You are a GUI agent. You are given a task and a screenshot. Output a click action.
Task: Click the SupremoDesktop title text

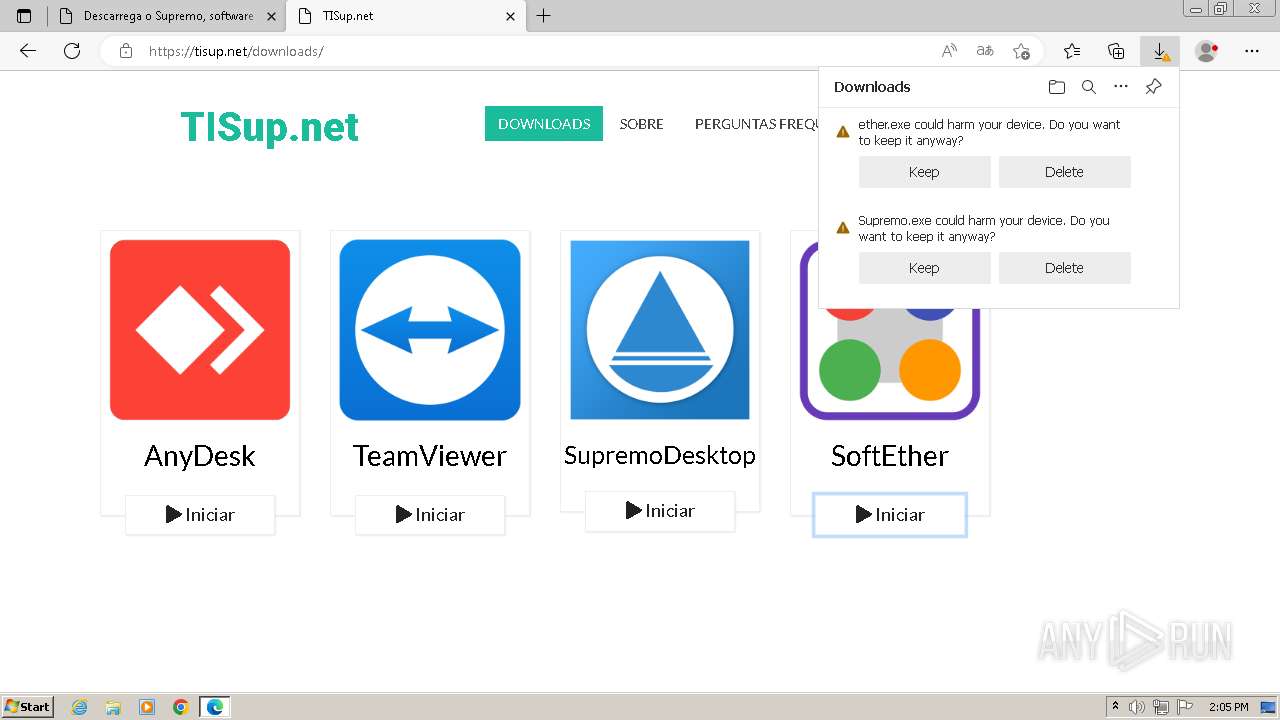(660, 455)
